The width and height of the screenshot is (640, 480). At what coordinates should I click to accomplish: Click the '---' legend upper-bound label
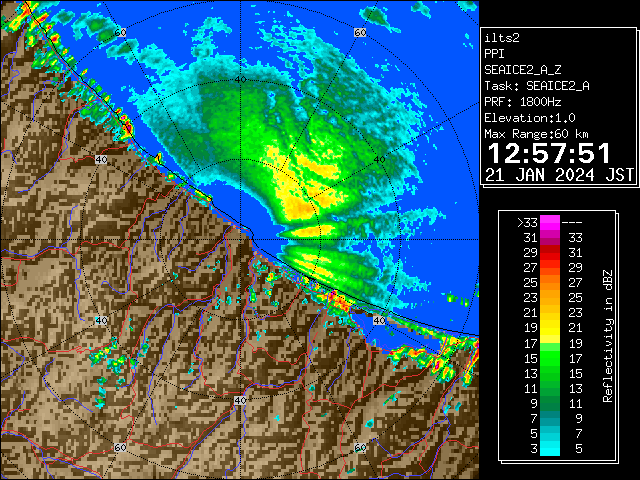[572, 223]
